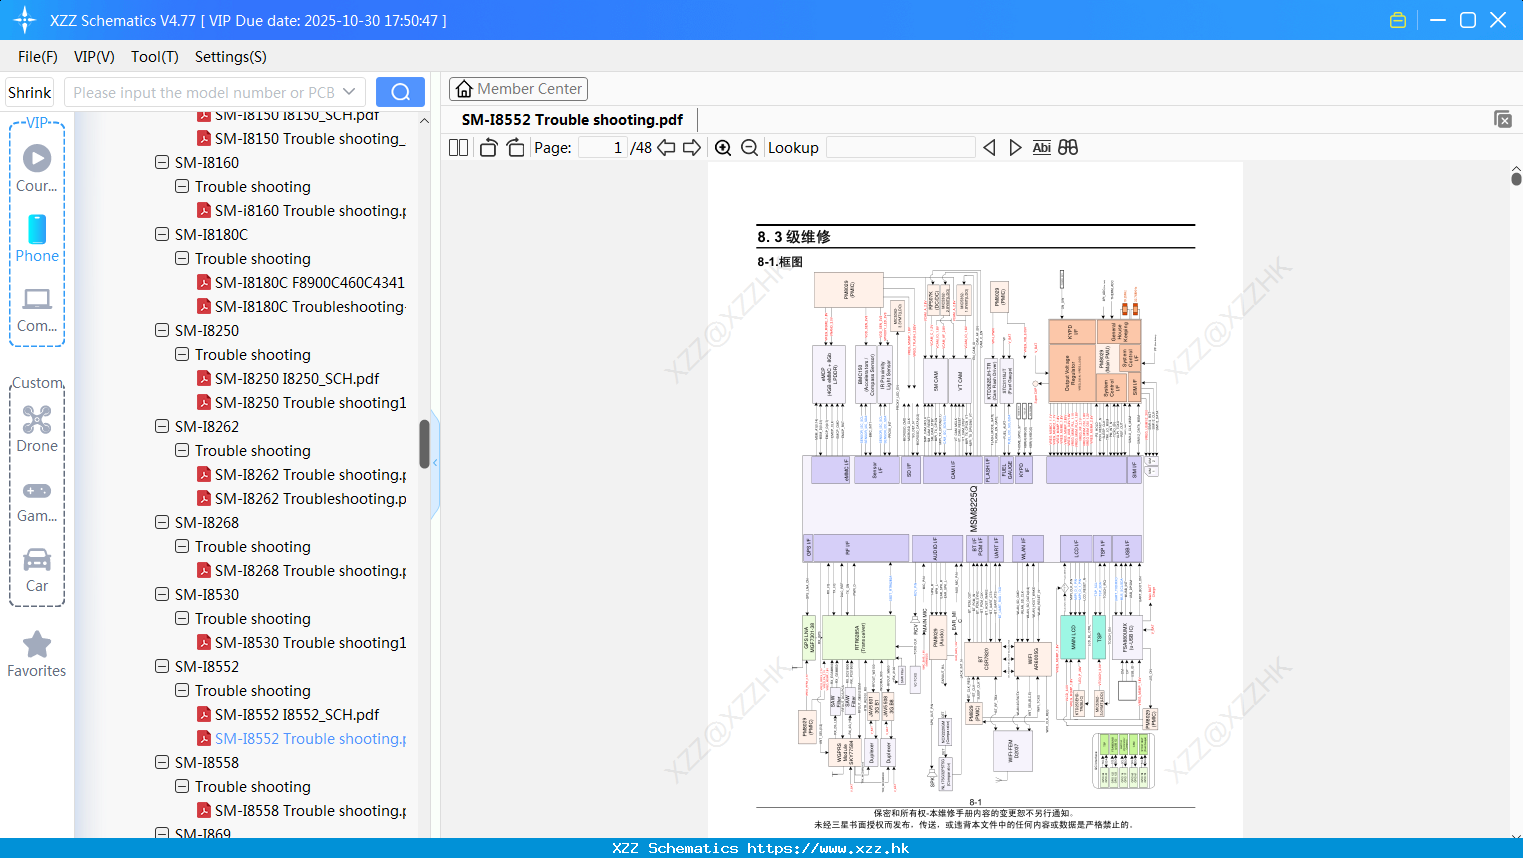Click the Member Center button
The height and width of the screenshot is (858, 1523).
(518, 89)
